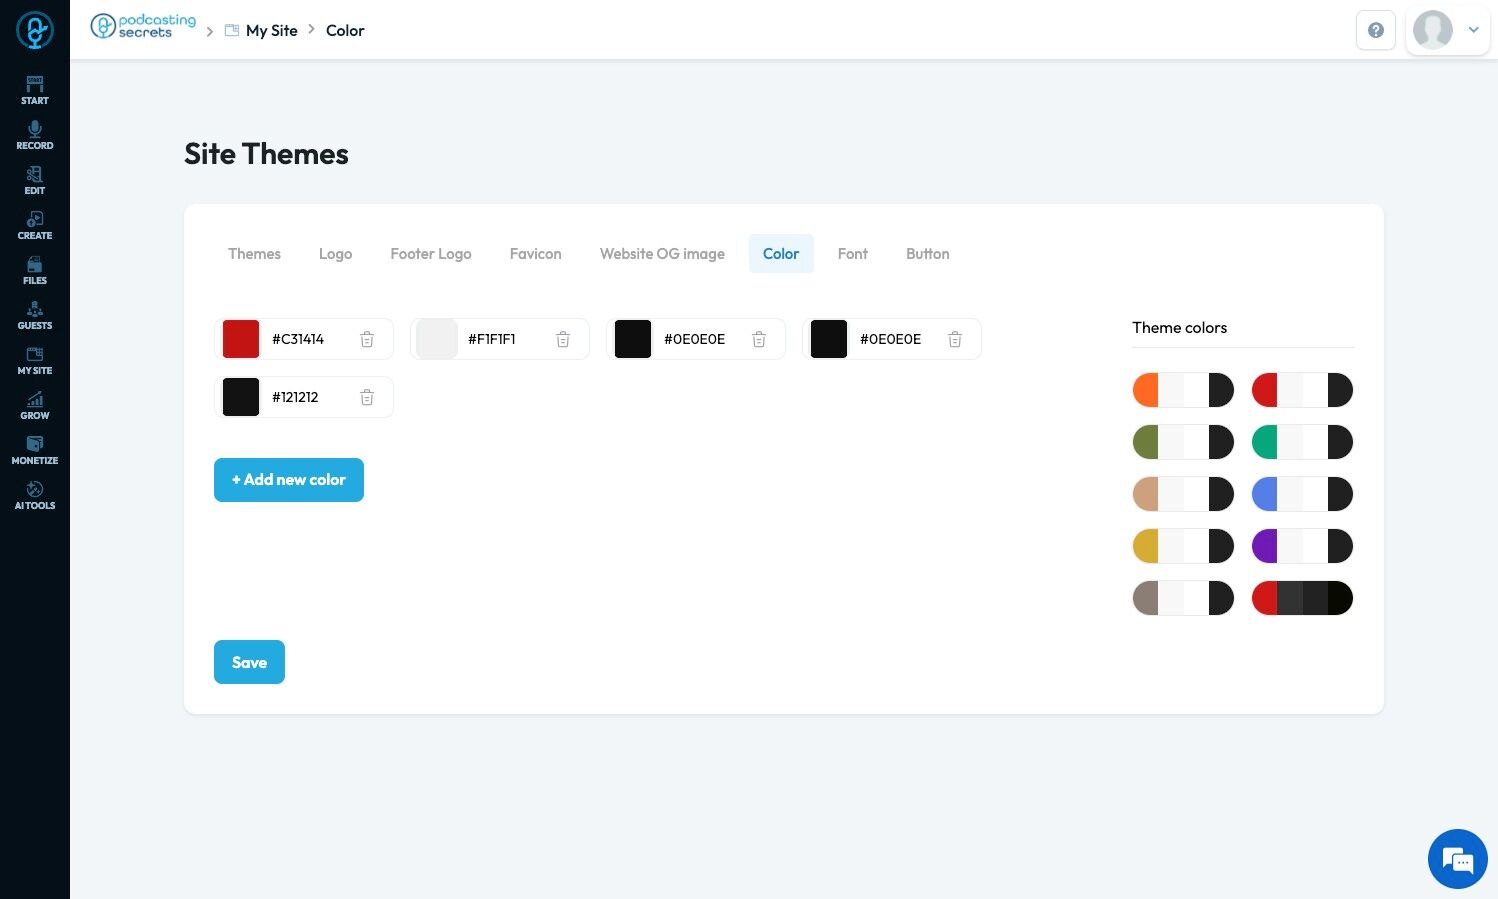Open the GROW analytics section
The image size is (1498, 899).
(x=35, y=405)
